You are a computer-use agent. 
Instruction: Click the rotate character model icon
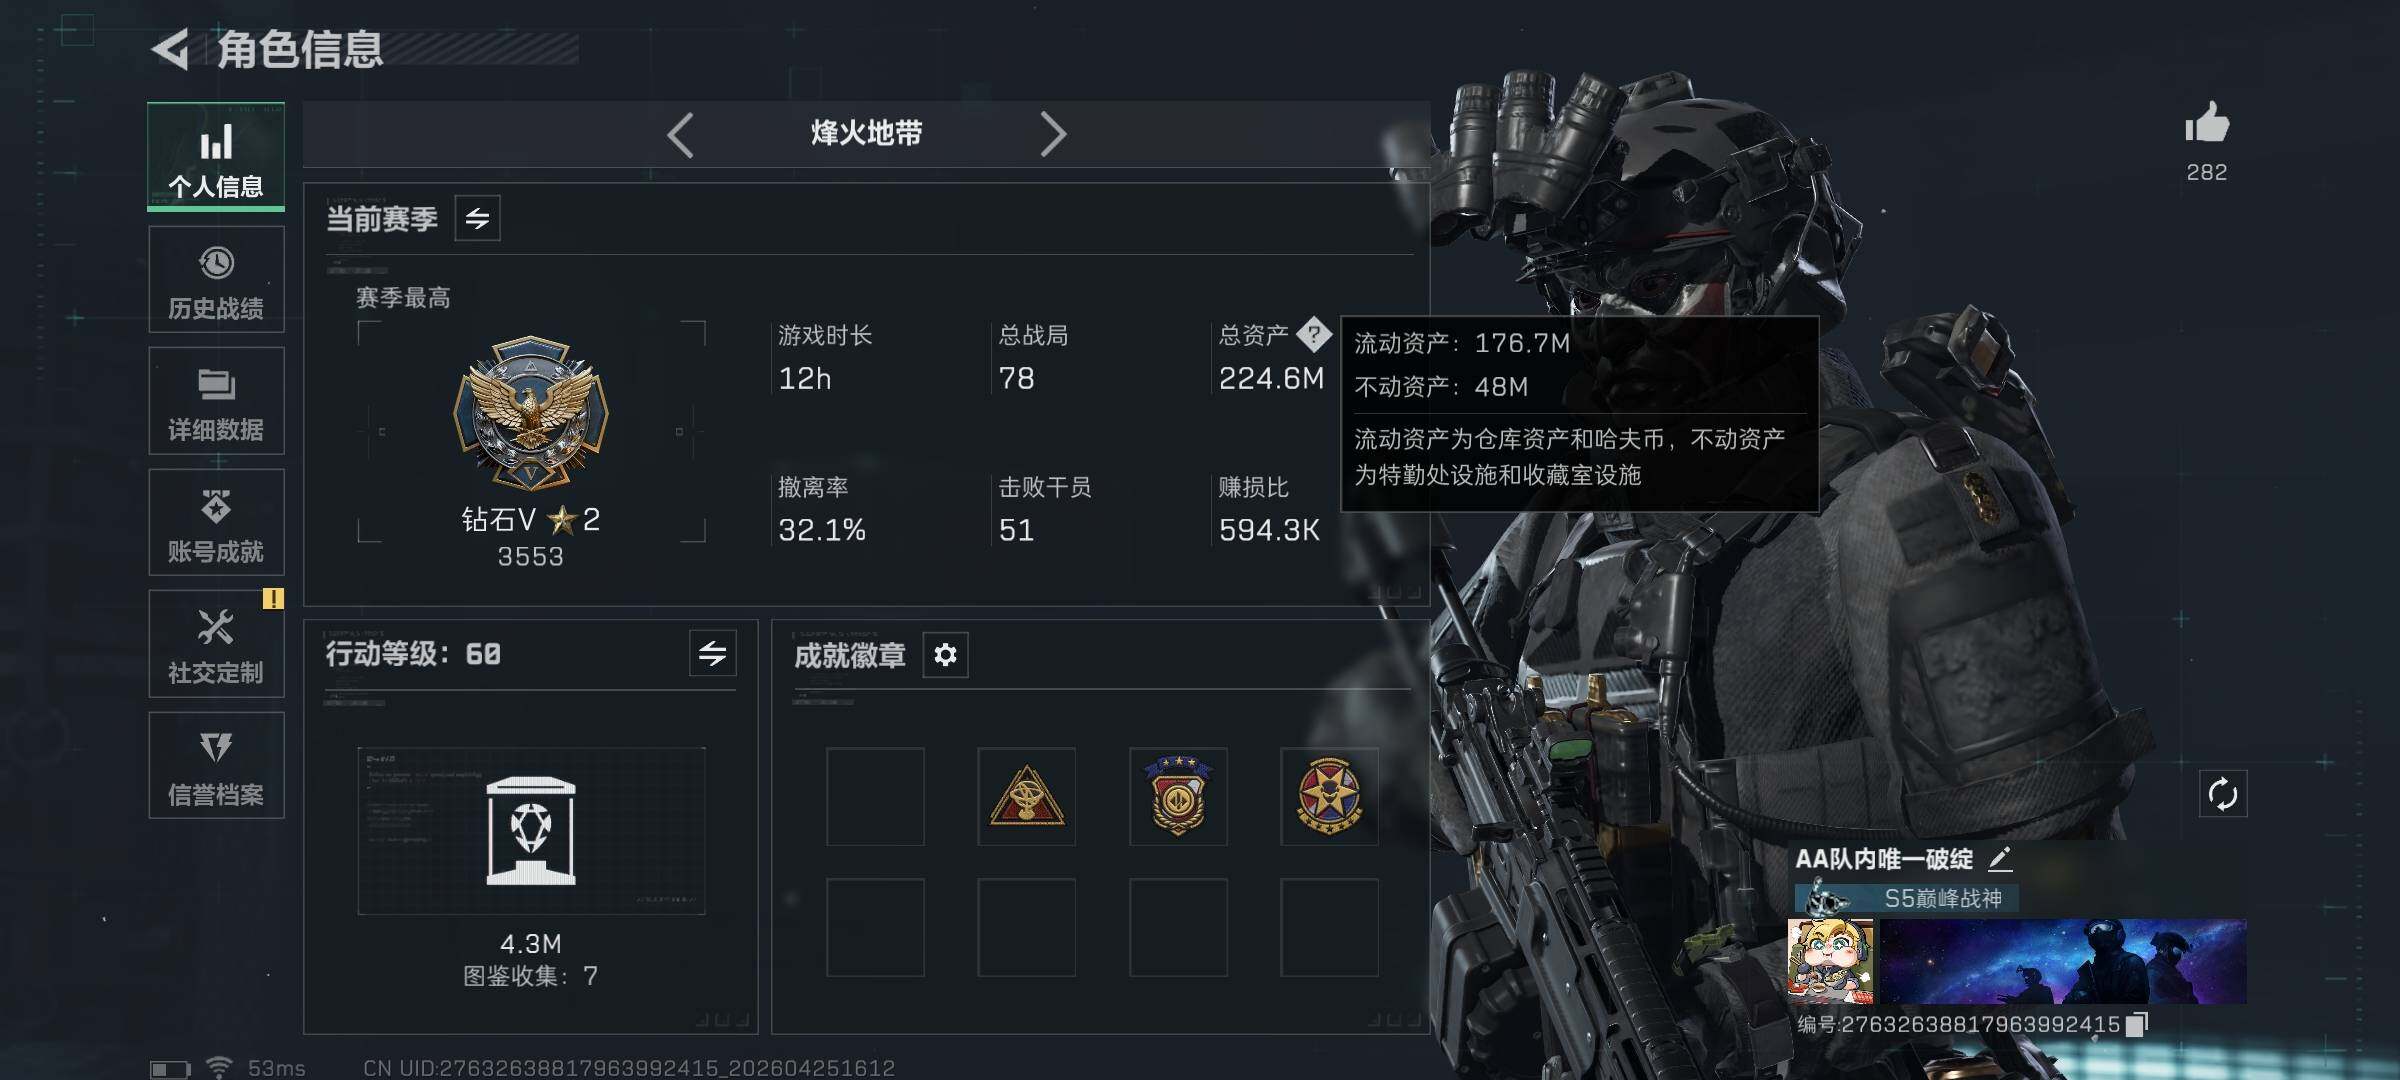(2222, 794)
